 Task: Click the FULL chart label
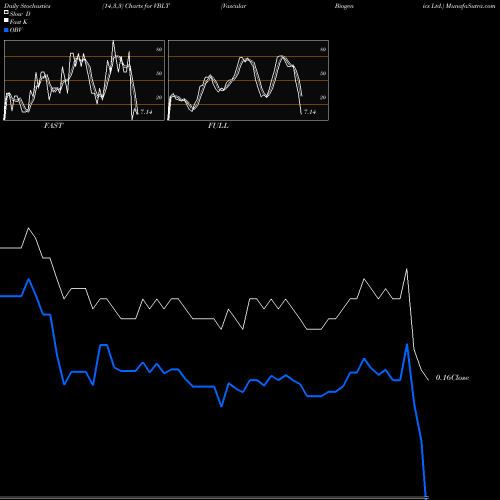[218, 126]
